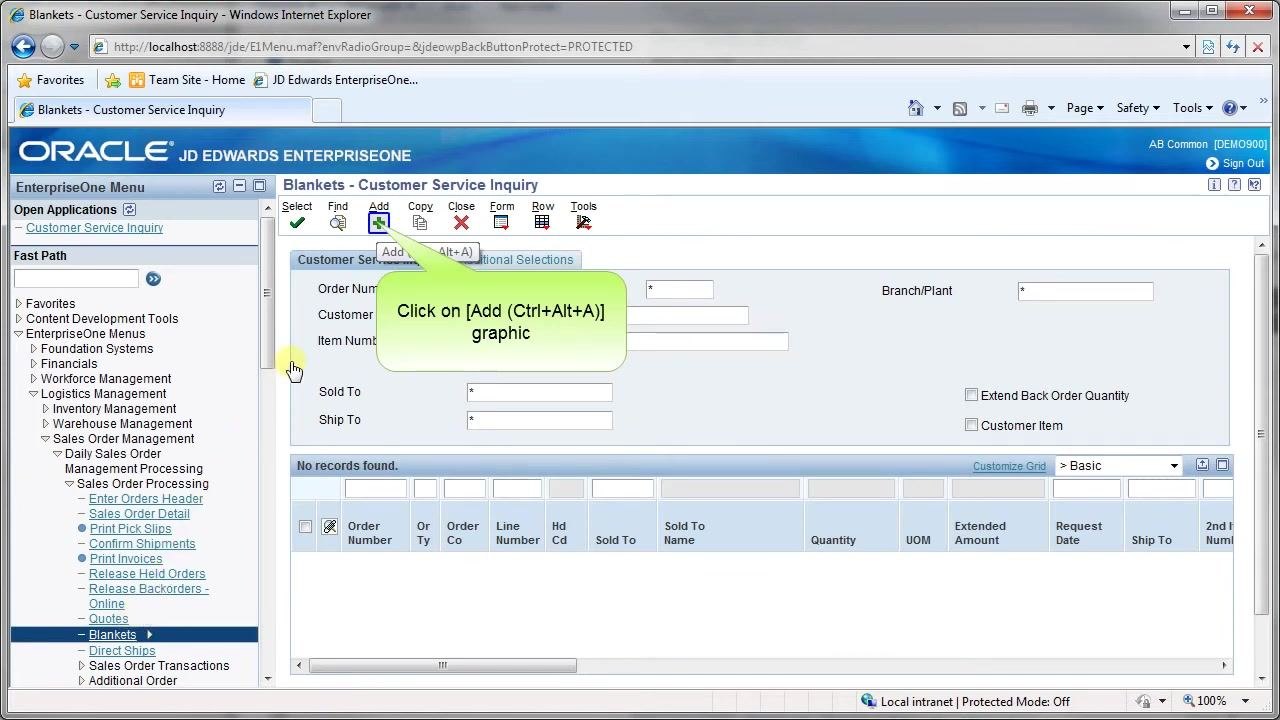Minimize the EnterpriseOne Menu panel

239,186
